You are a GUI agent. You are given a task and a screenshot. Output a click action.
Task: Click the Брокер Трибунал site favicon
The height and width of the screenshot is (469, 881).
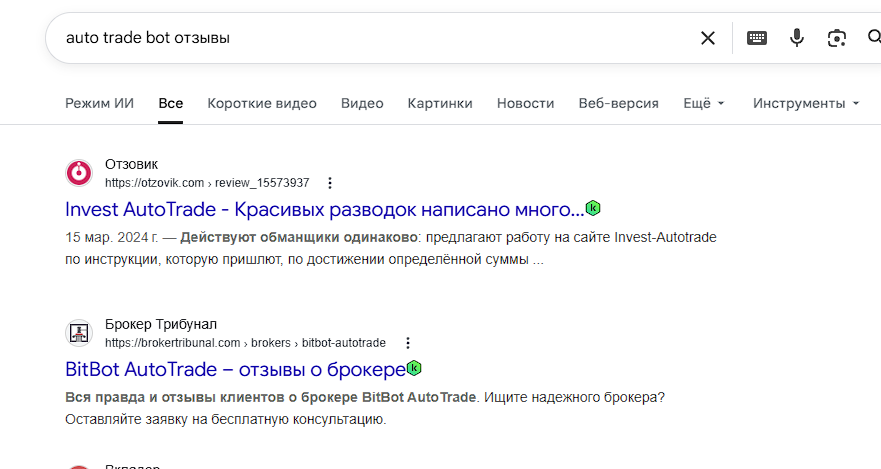click(79, 333)
